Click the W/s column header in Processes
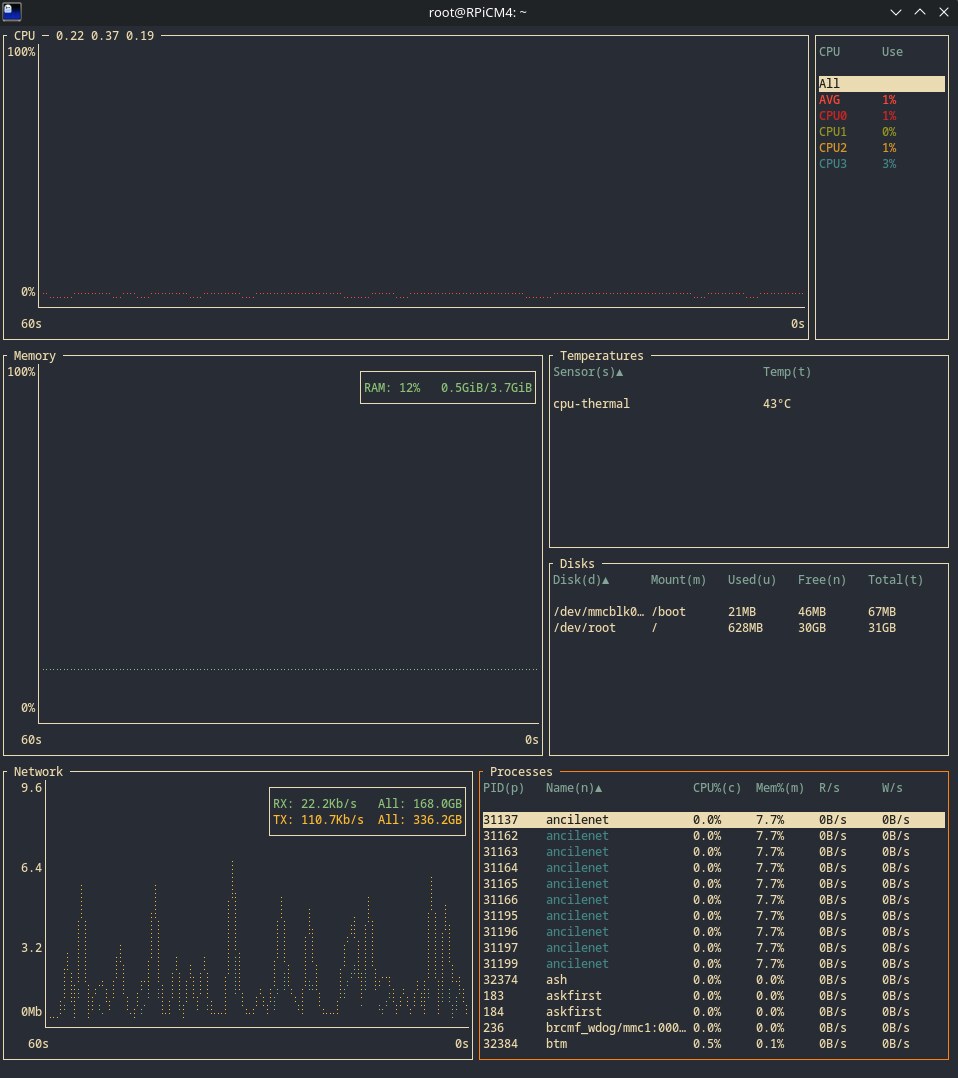 pos(892,788)
